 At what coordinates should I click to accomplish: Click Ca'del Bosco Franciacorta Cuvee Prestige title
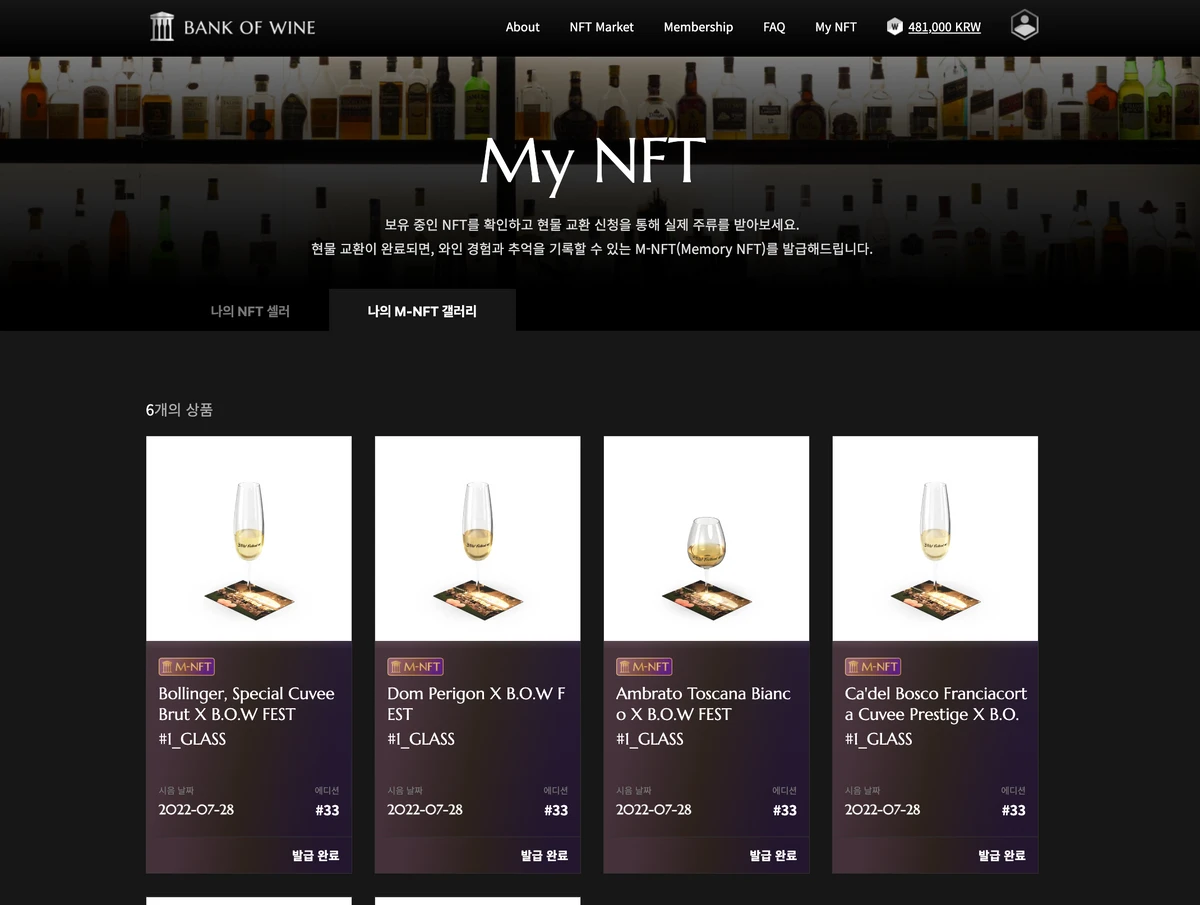click(936, 704)
